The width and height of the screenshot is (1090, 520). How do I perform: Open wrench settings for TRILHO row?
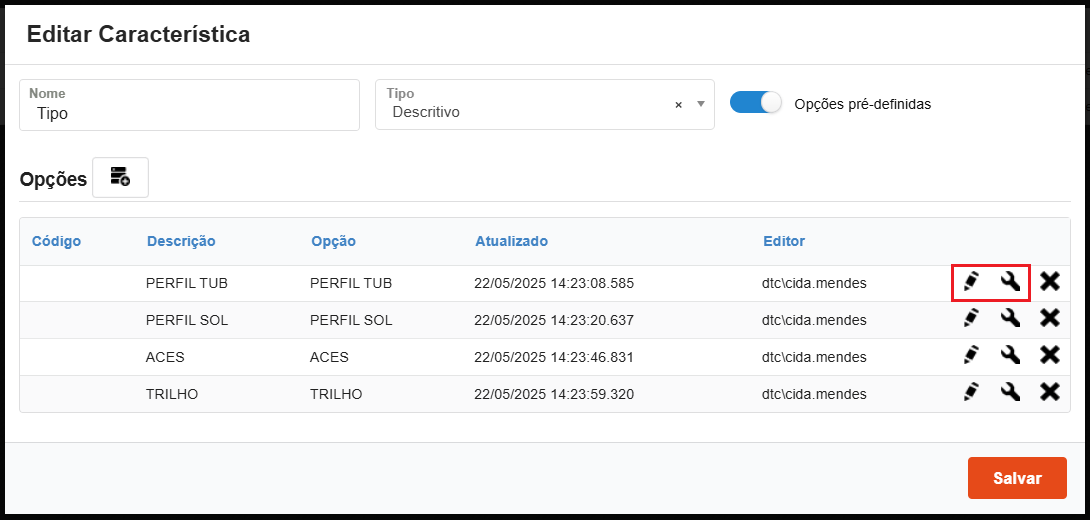coord(1010,393)
